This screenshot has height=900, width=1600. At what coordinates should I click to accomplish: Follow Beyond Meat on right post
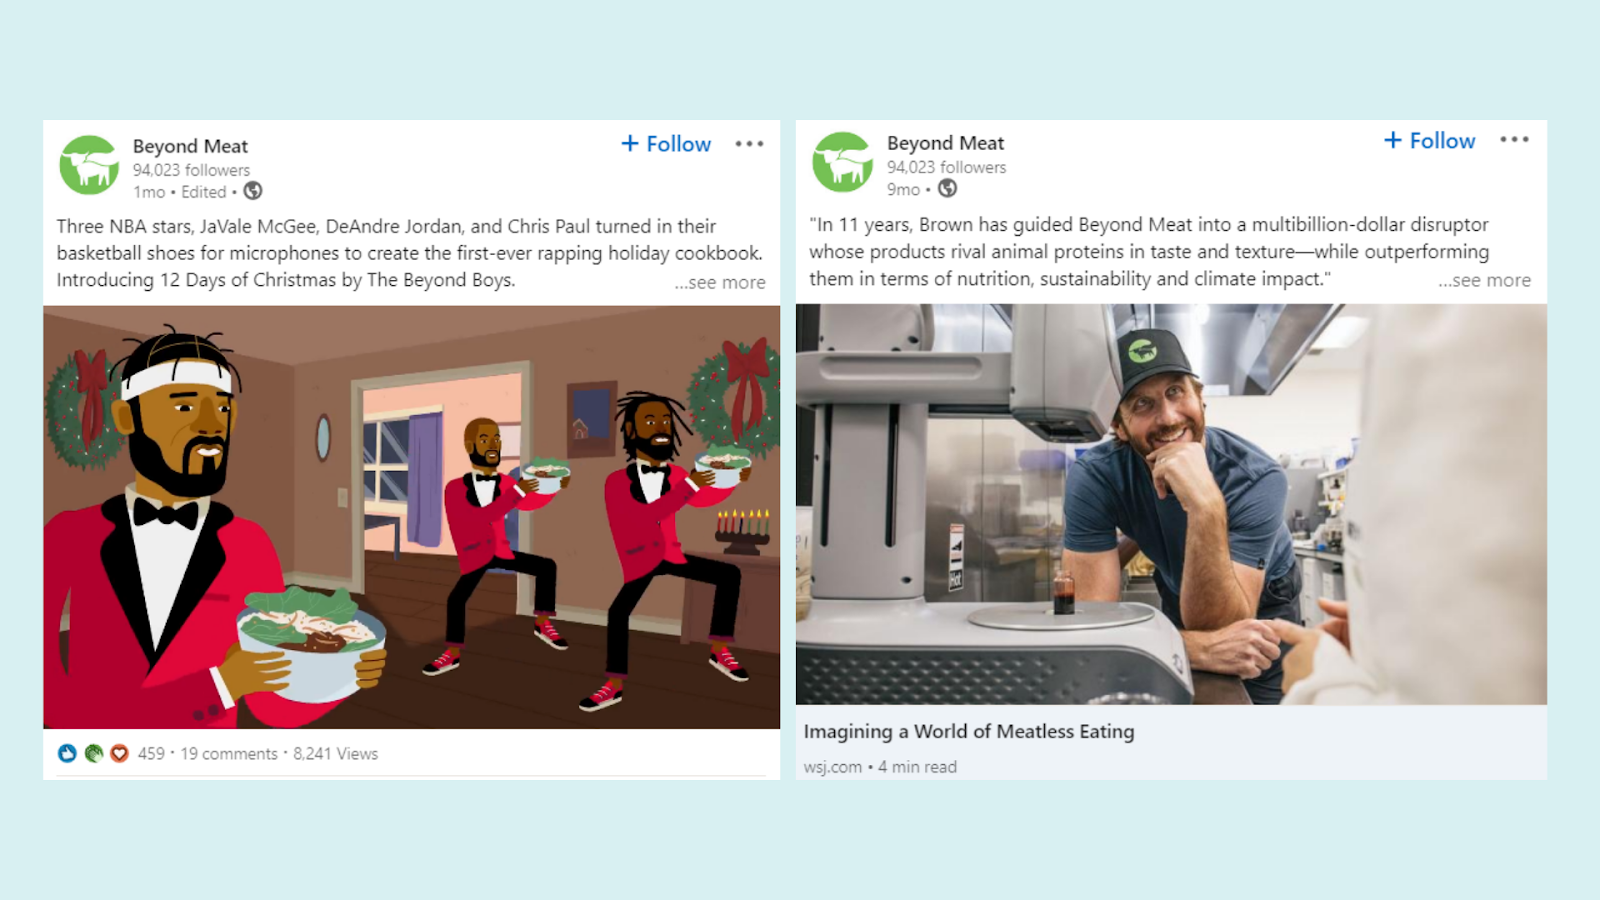[x=1429, y=141]
